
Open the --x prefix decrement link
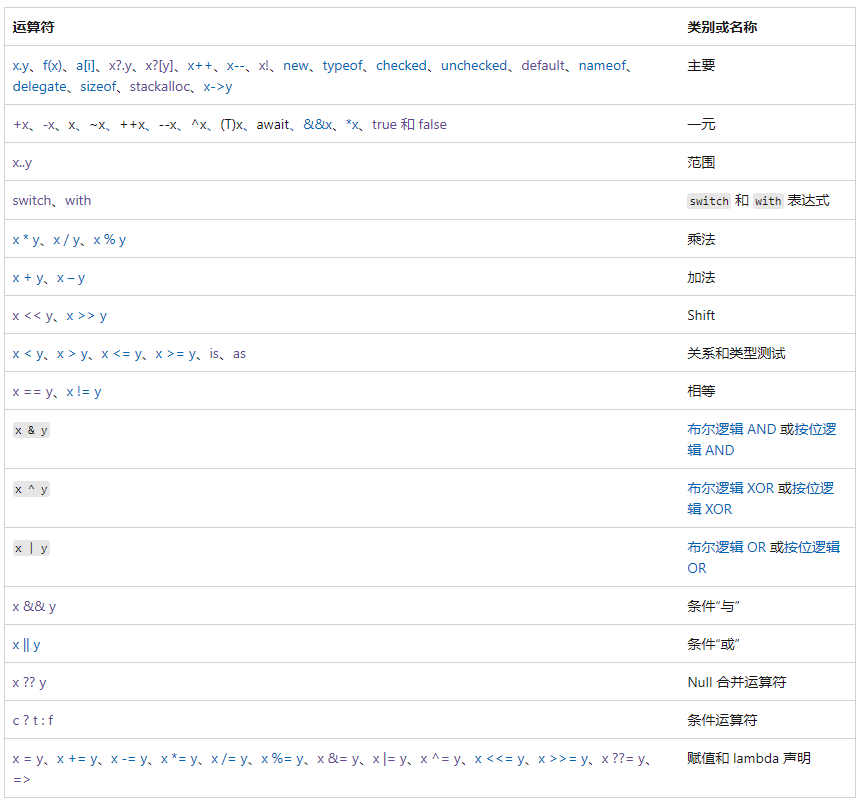tap(168, 125)
